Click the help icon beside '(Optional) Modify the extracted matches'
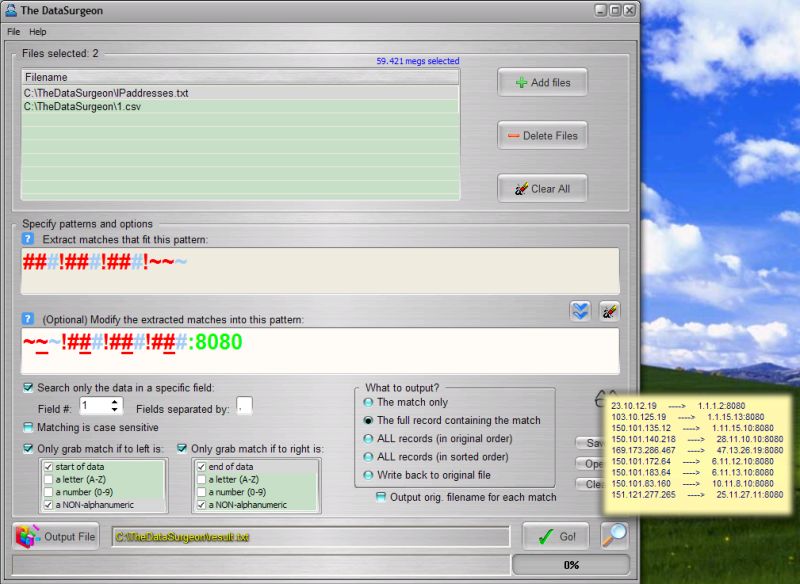The height and width of the screenshot is (584, 800). 28,319
